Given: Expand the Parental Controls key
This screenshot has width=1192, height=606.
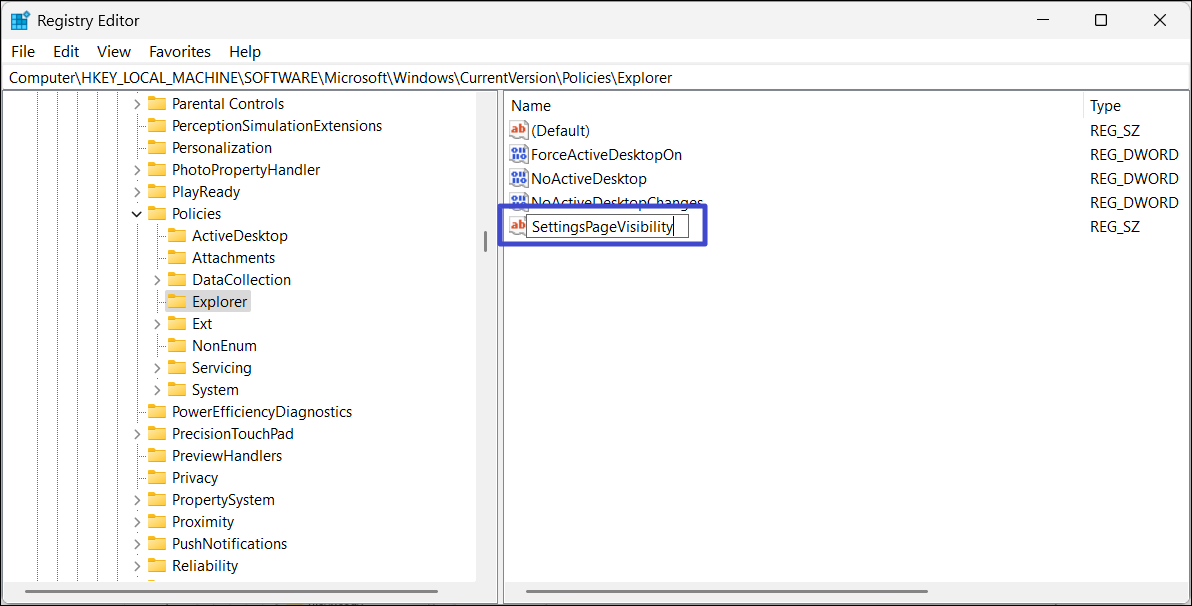Looking at the screenshot, I should point(137,104).
